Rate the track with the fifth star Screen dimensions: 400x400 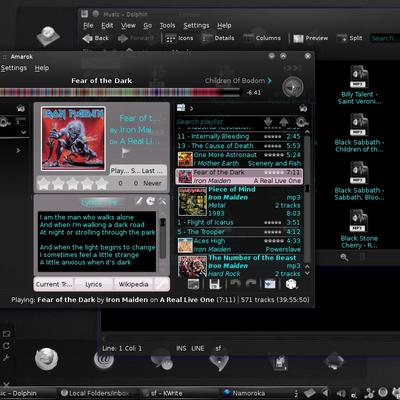pos(101,183)
